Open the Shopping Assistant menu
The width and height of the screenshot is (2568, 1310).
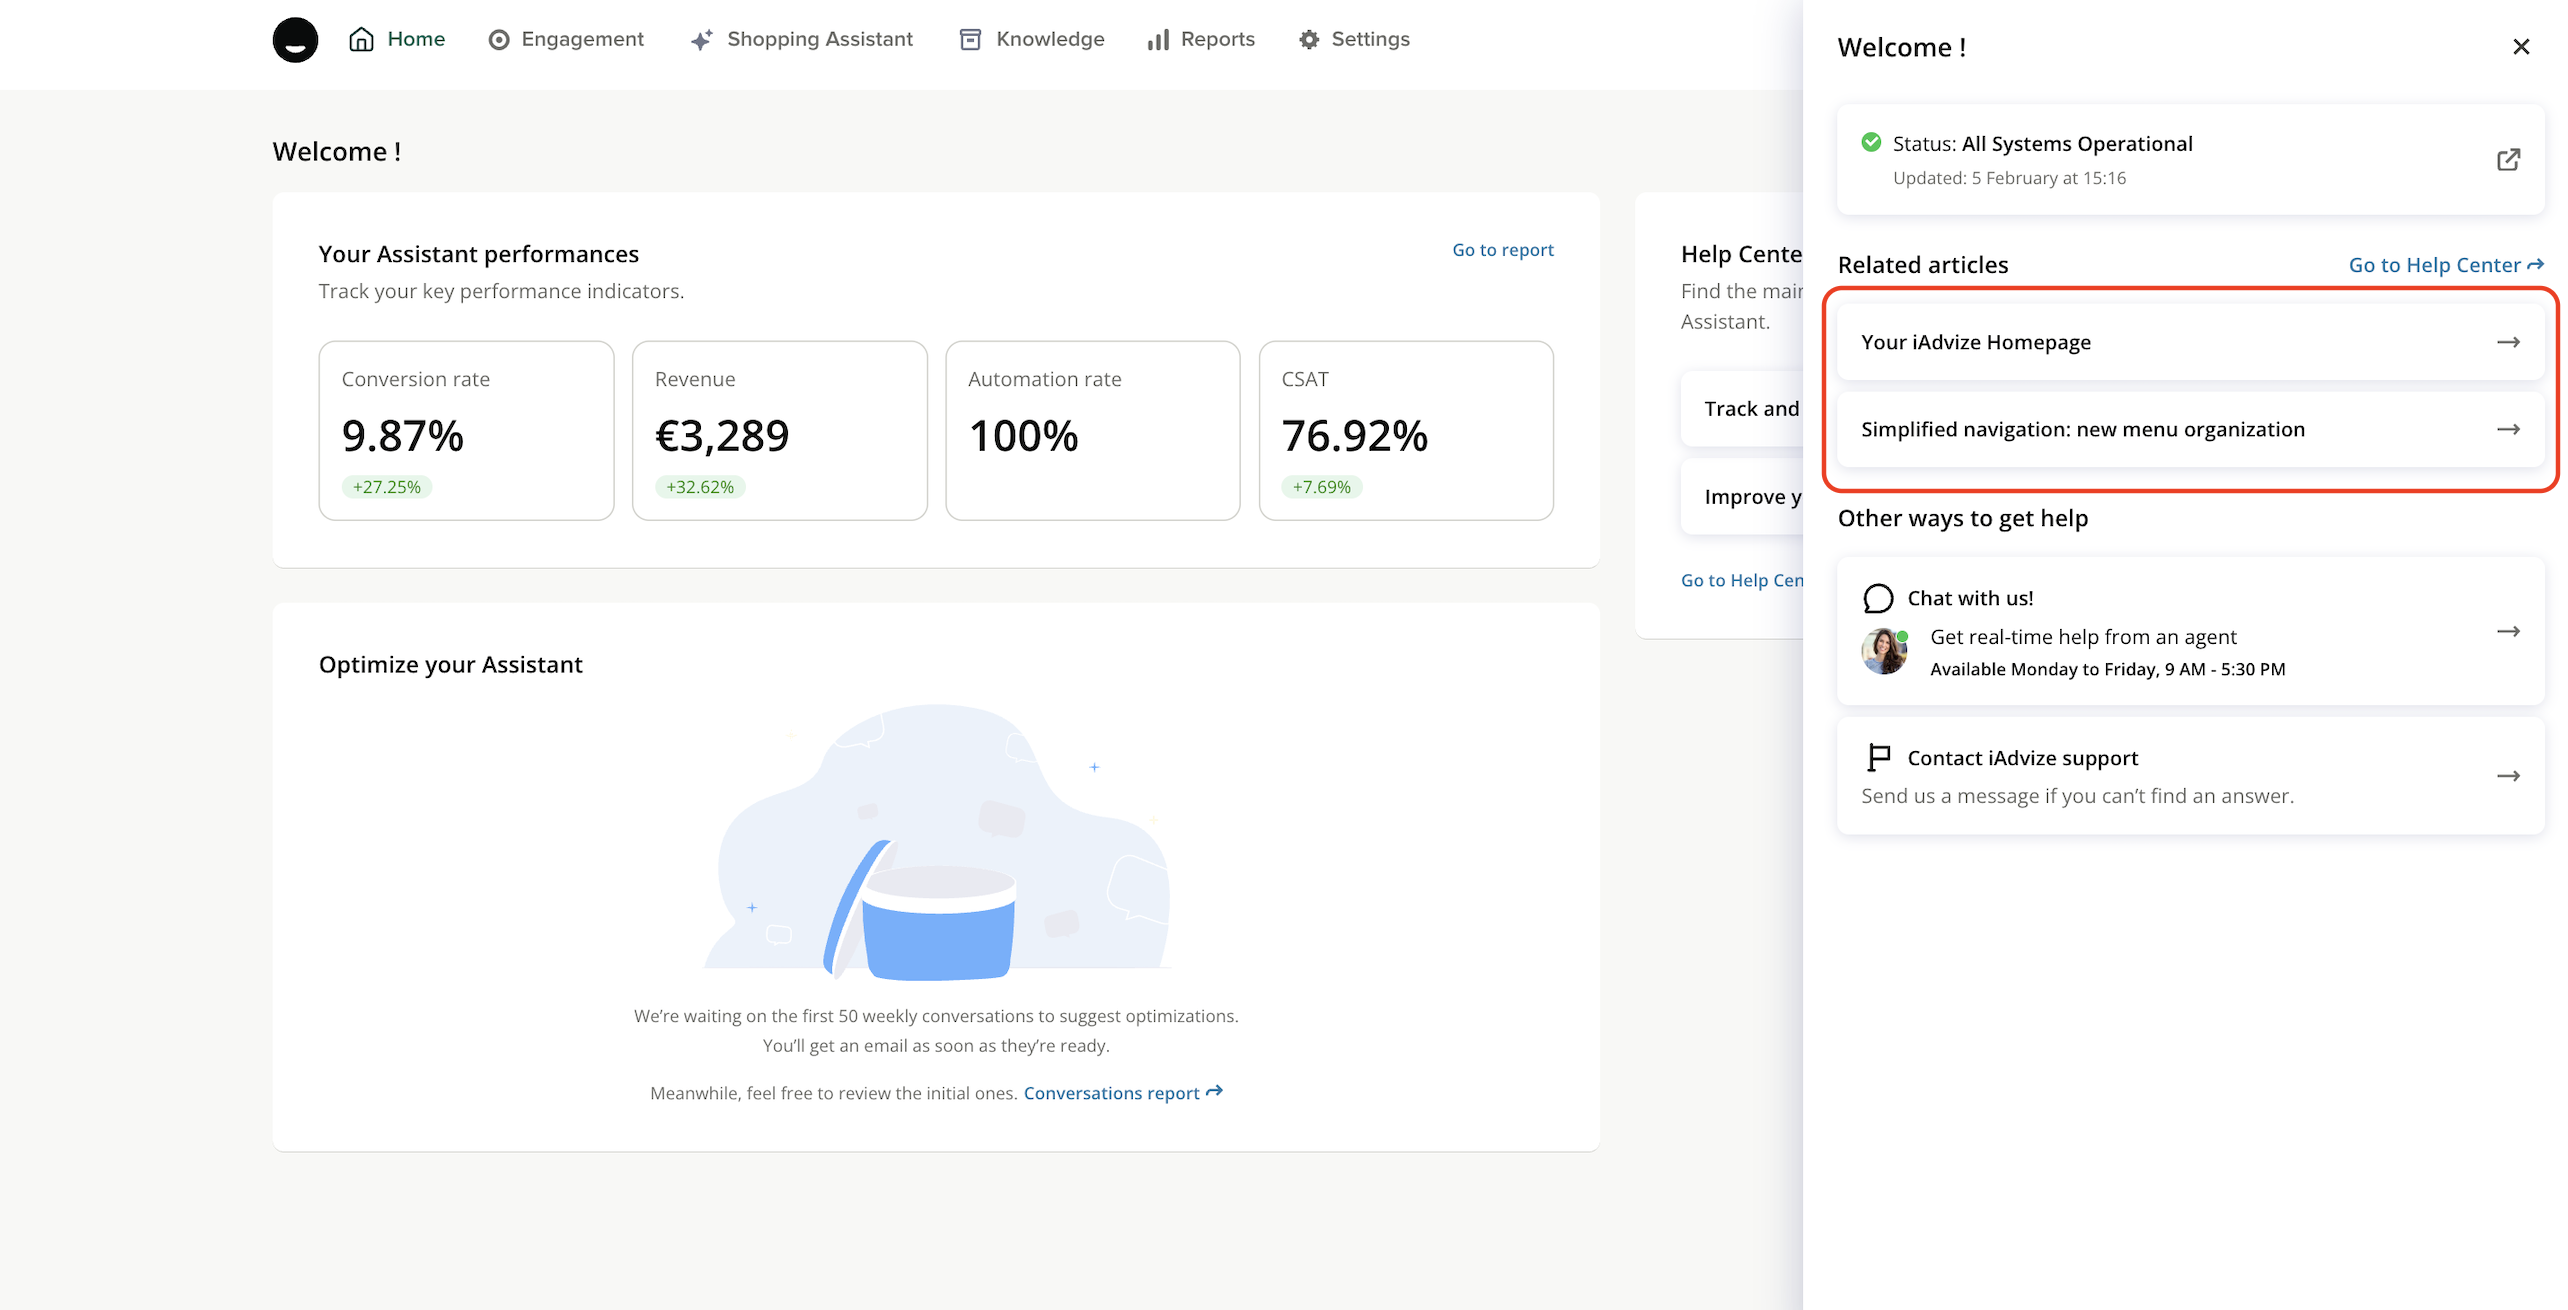(802, 39)
